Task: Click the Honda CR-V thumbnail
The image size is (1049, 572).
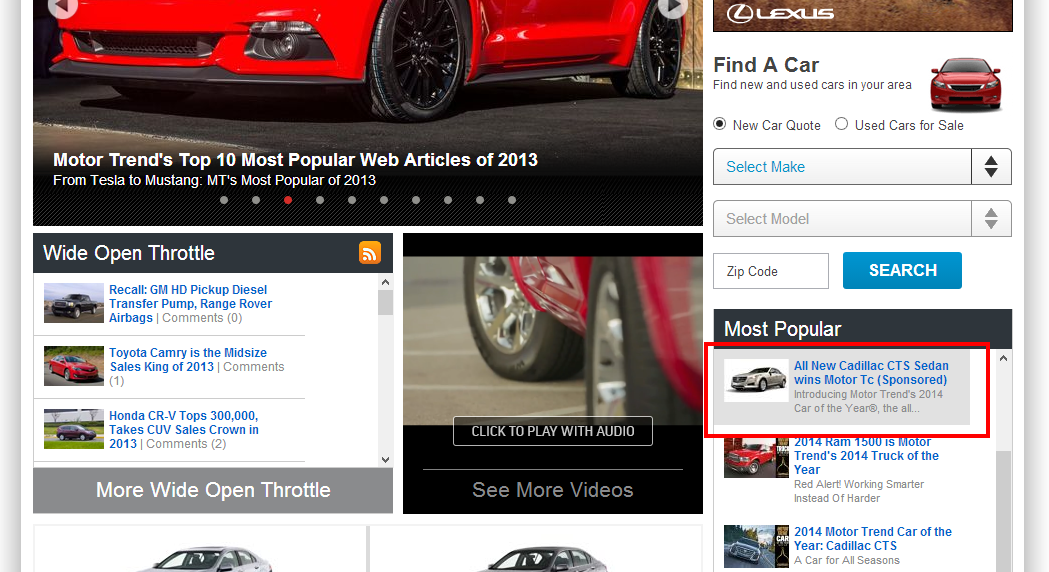Action: click(74, 429)
